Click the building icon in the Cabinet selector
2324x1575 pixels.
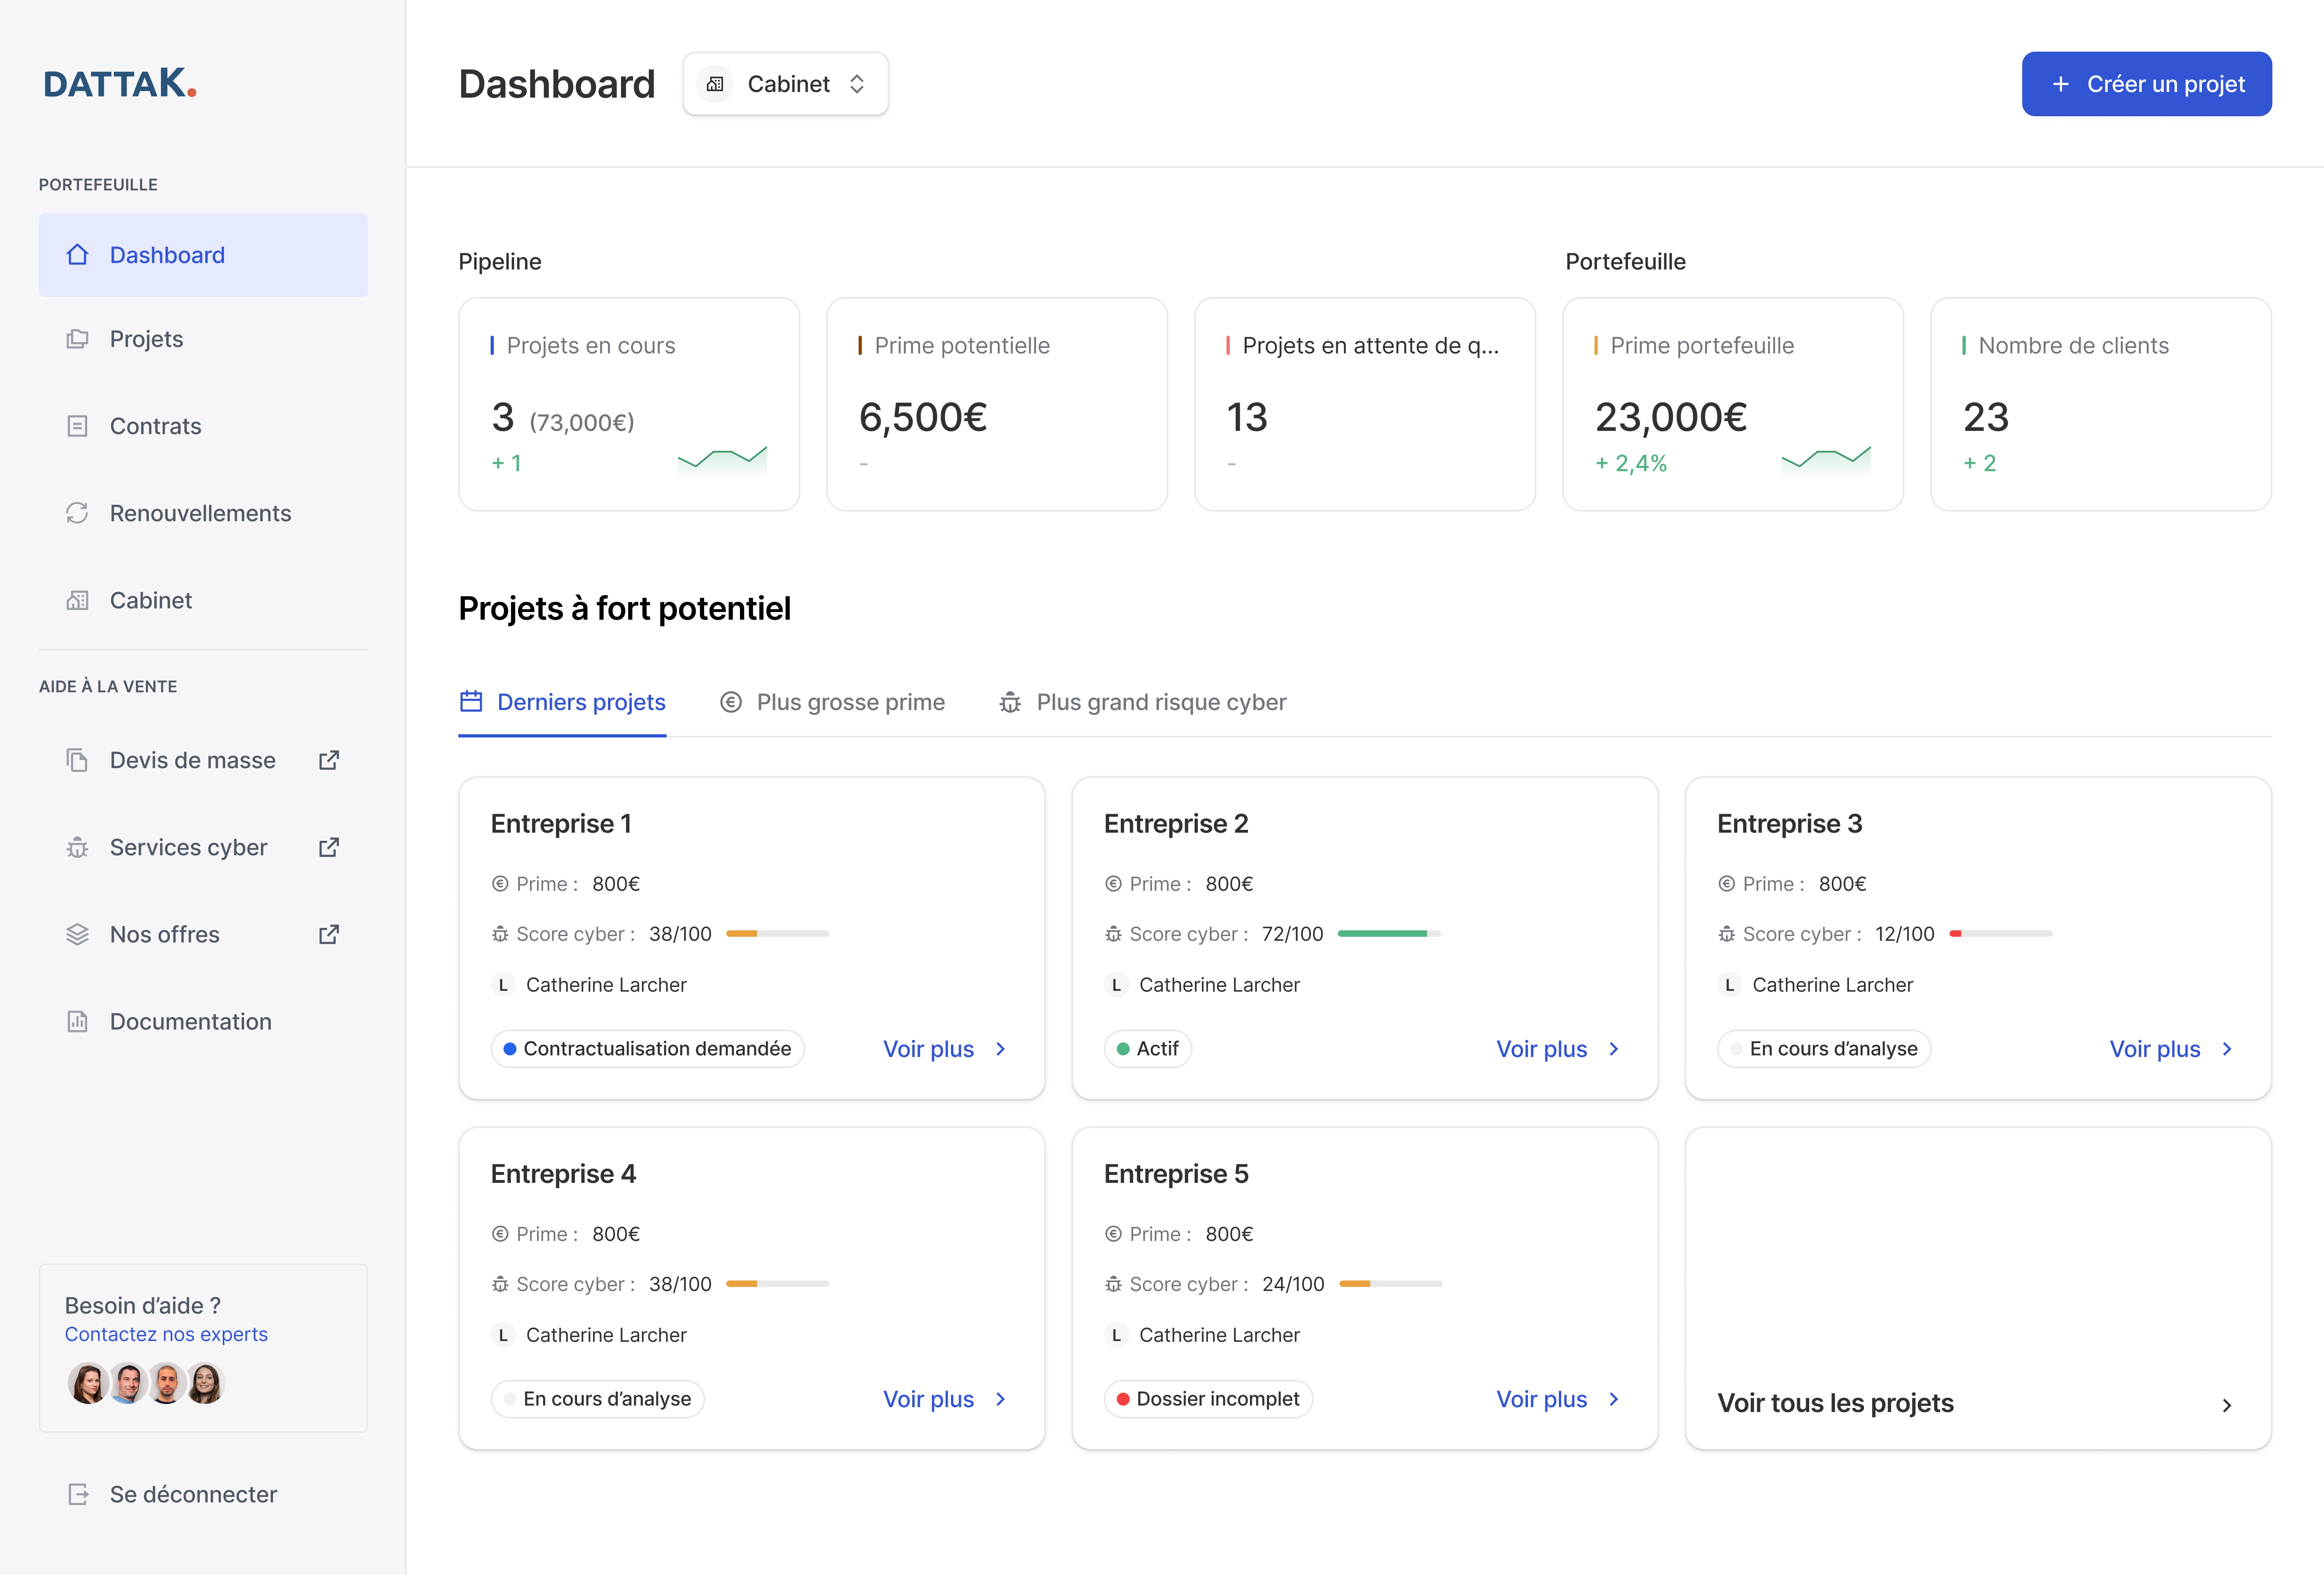[x=715, y=84]
